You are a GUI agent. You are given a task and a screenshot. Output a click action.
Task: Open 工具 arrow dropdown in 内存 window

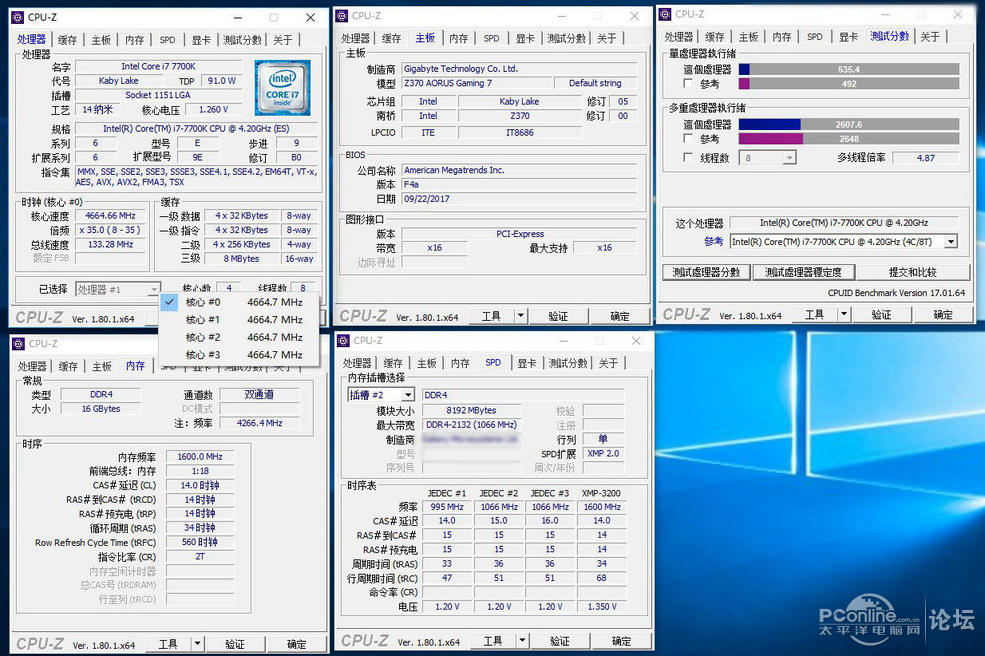pos(197,643)
